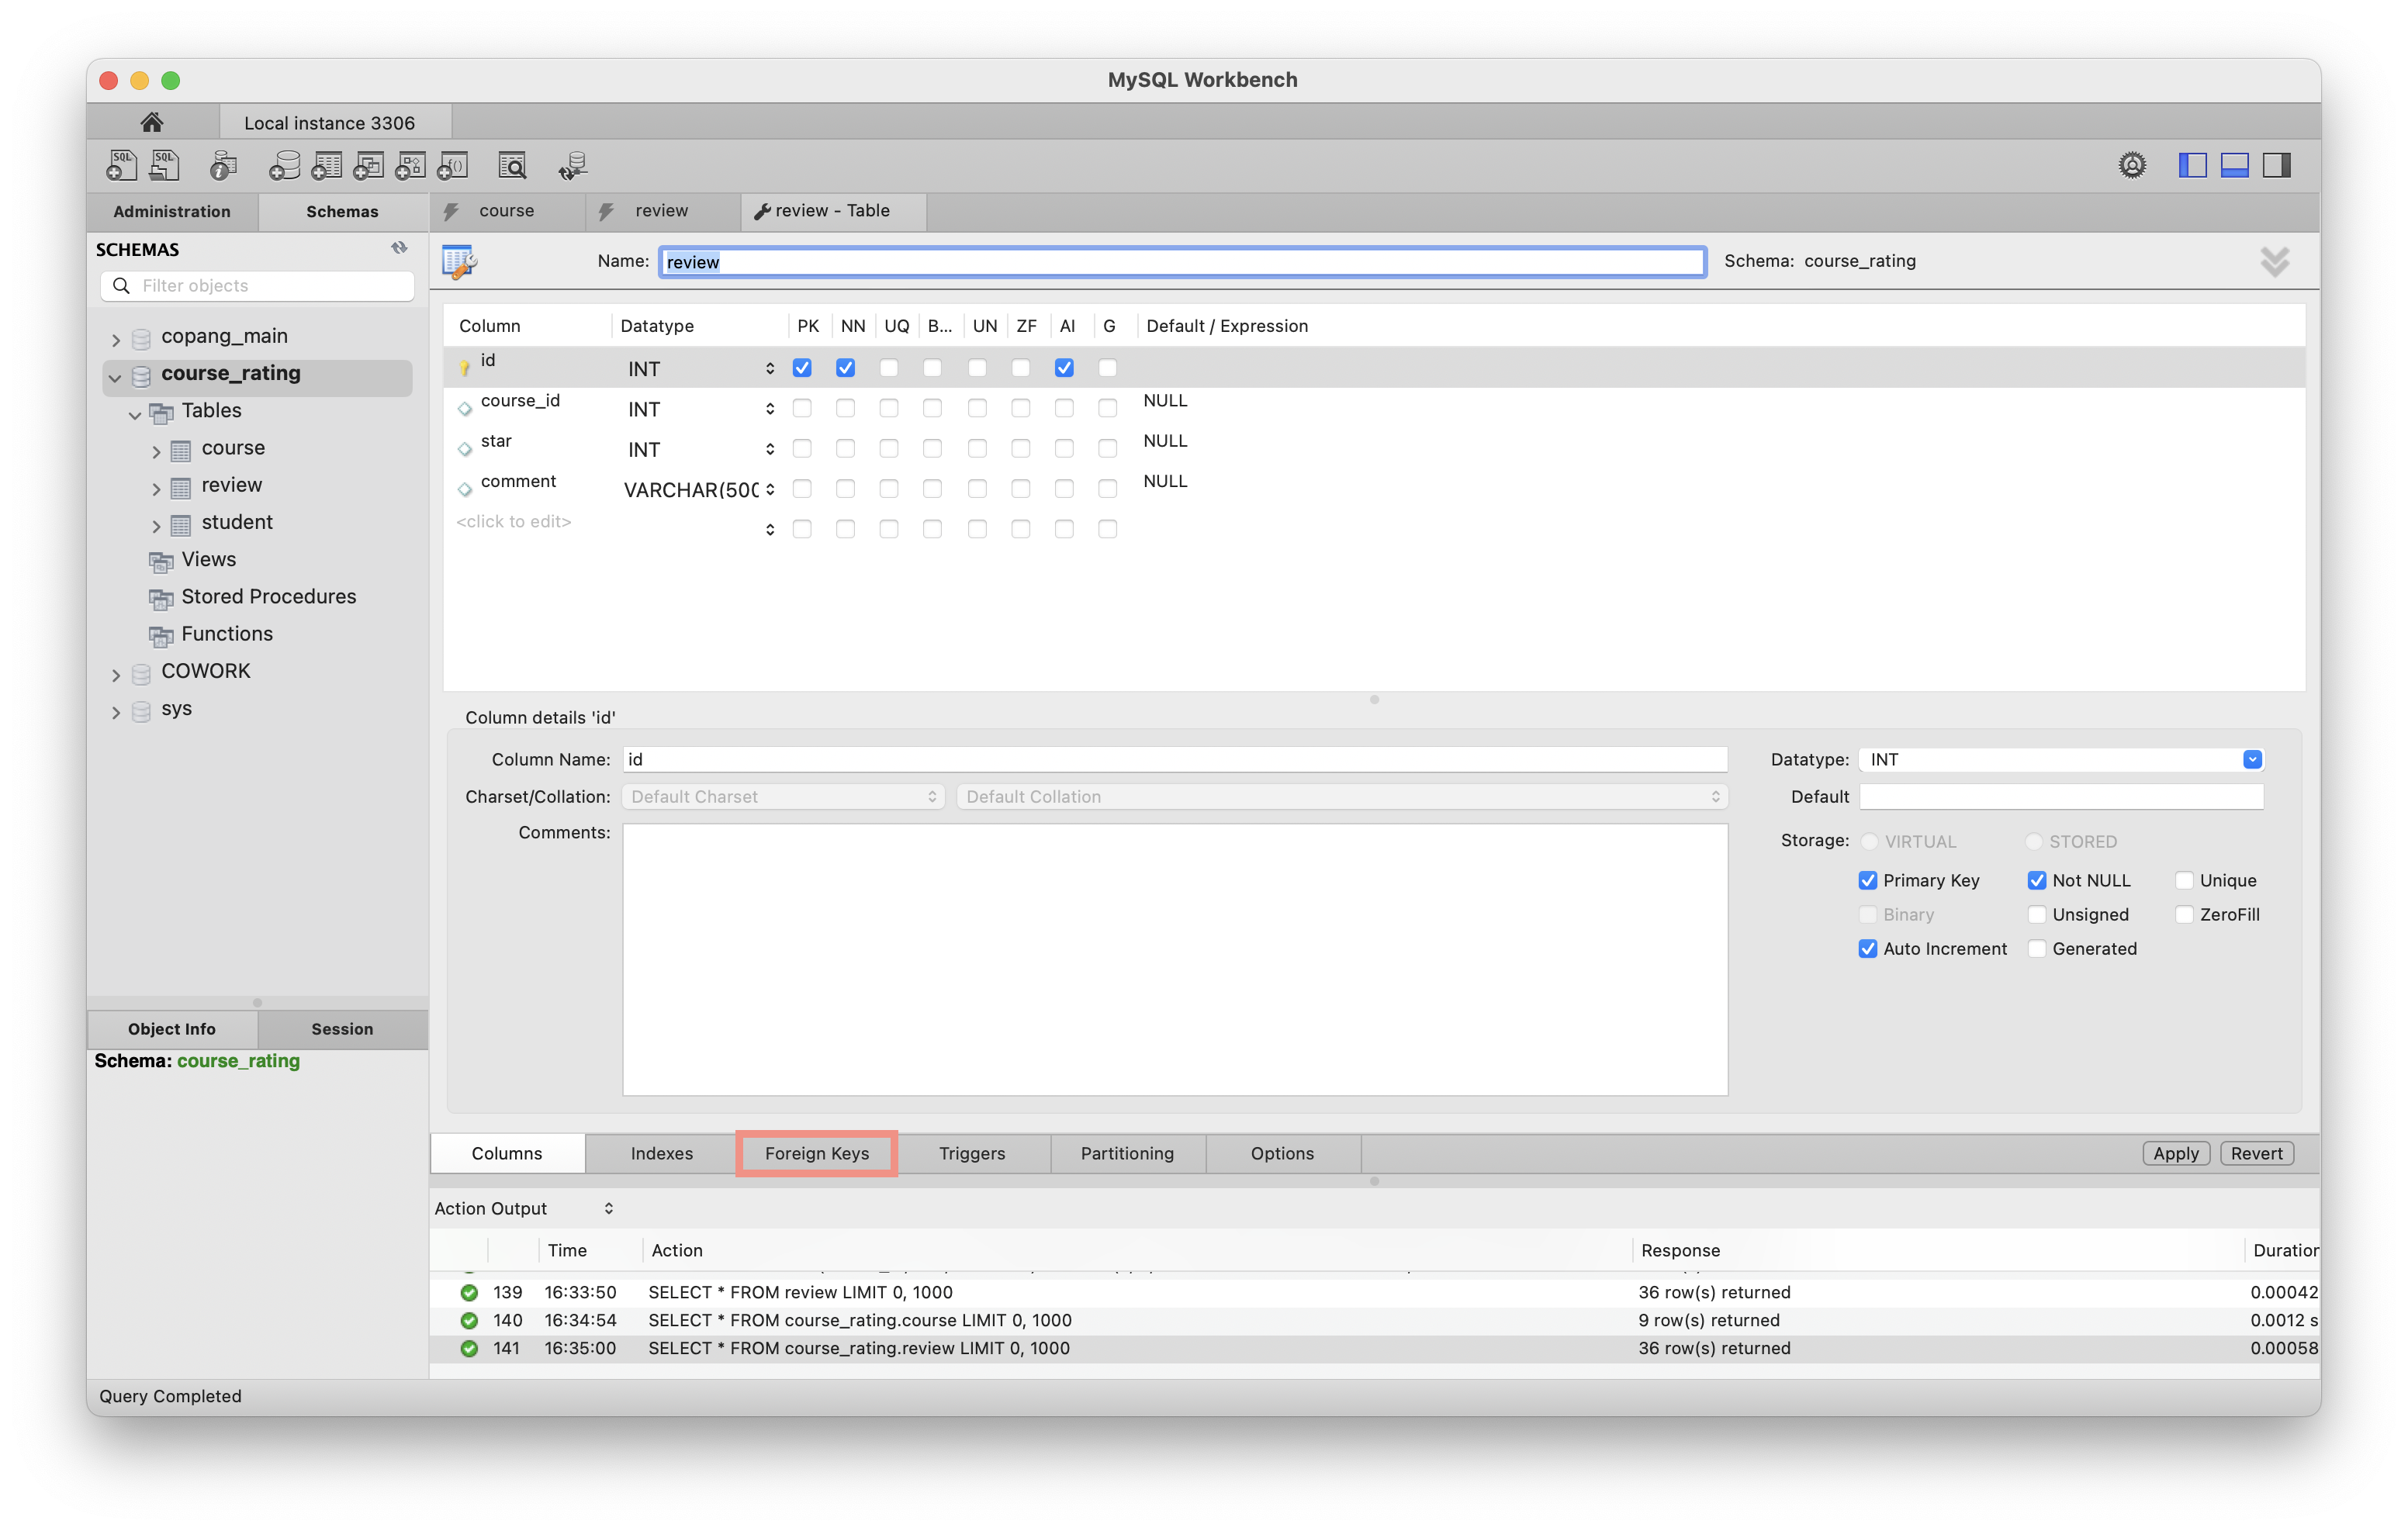Image resolution: width=2408 pixels, height=1531 pixels.
Task: Click the create new table icon
Action: [x=326, y=165]
